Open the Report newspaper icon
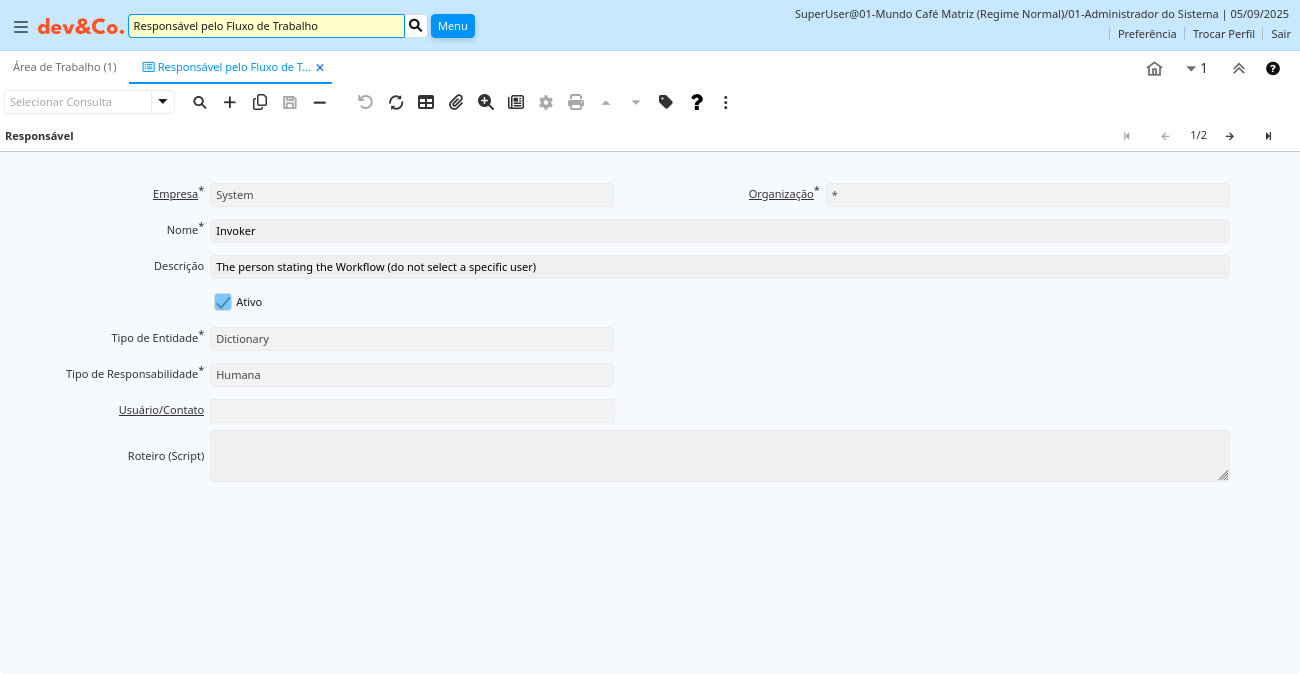Screen dimensions: 1300x674 point(516,102)
